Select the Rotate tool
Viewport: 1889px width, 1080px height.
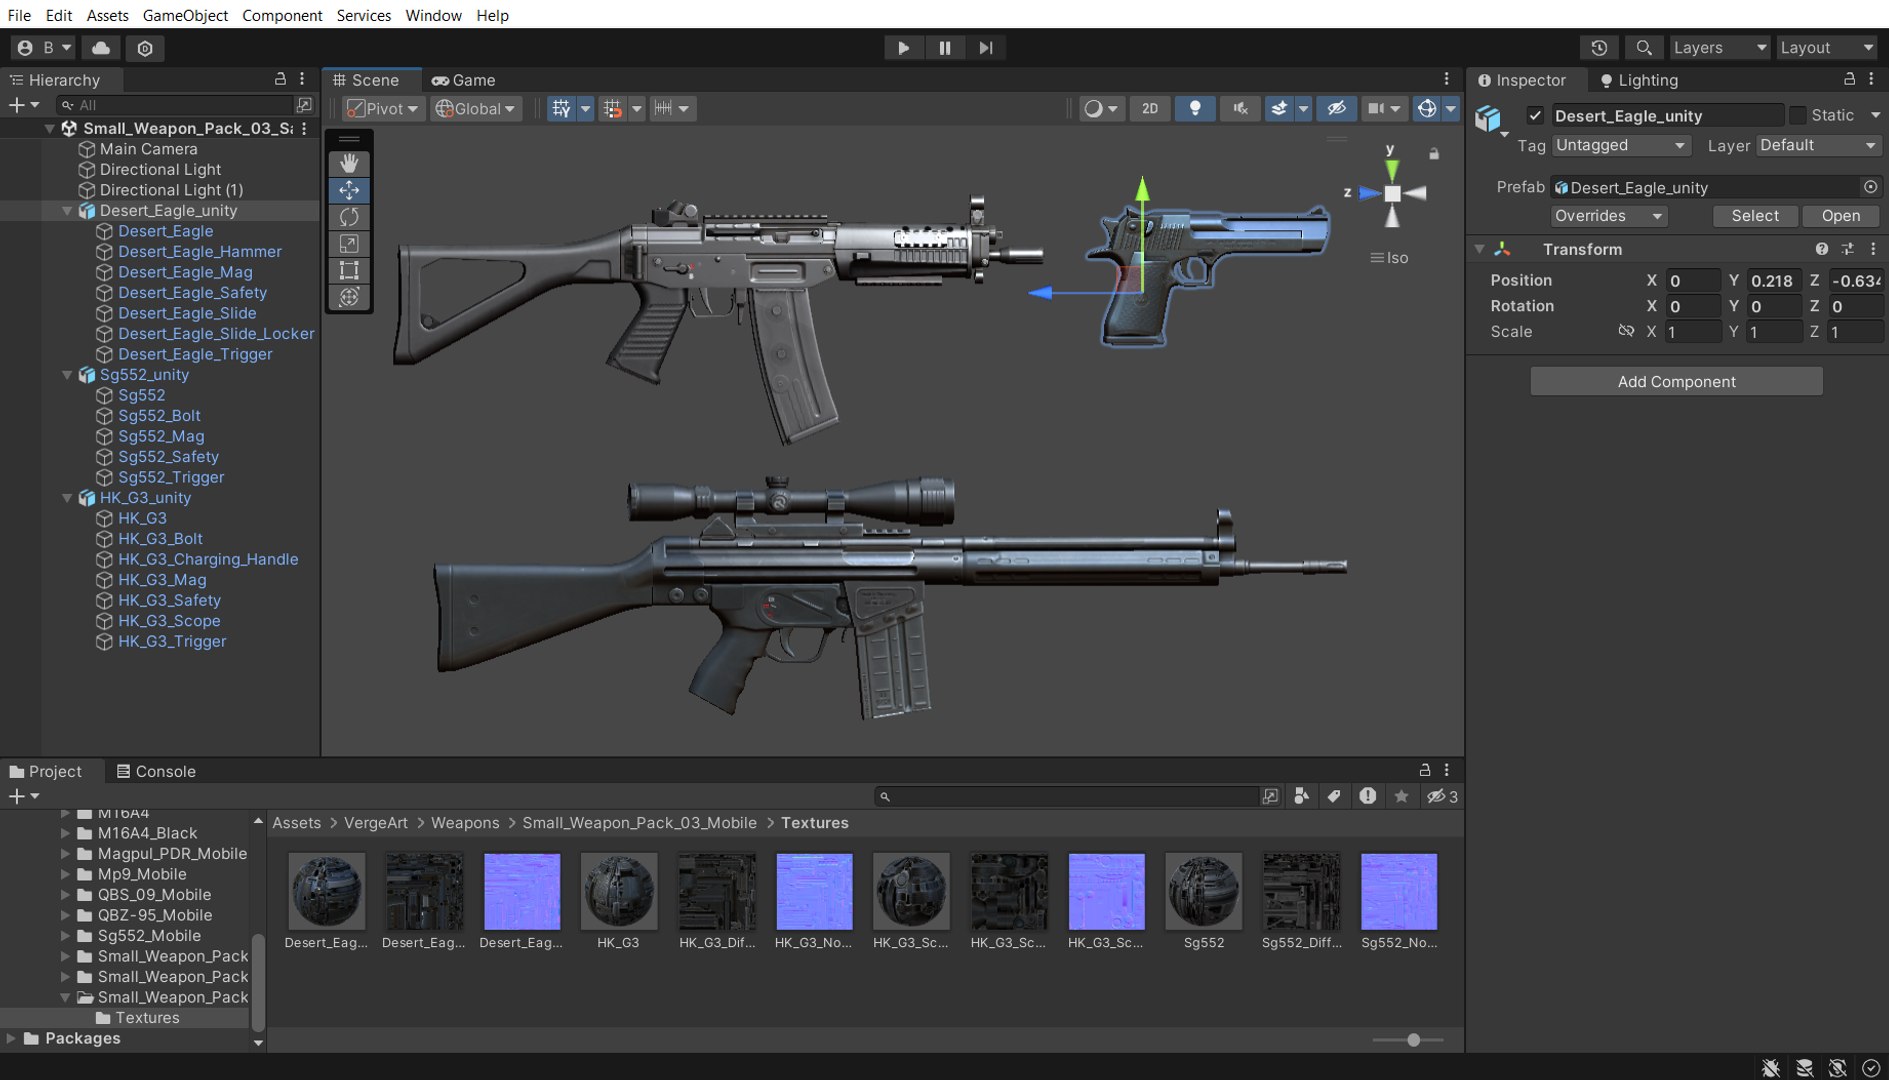pos(349,217)
